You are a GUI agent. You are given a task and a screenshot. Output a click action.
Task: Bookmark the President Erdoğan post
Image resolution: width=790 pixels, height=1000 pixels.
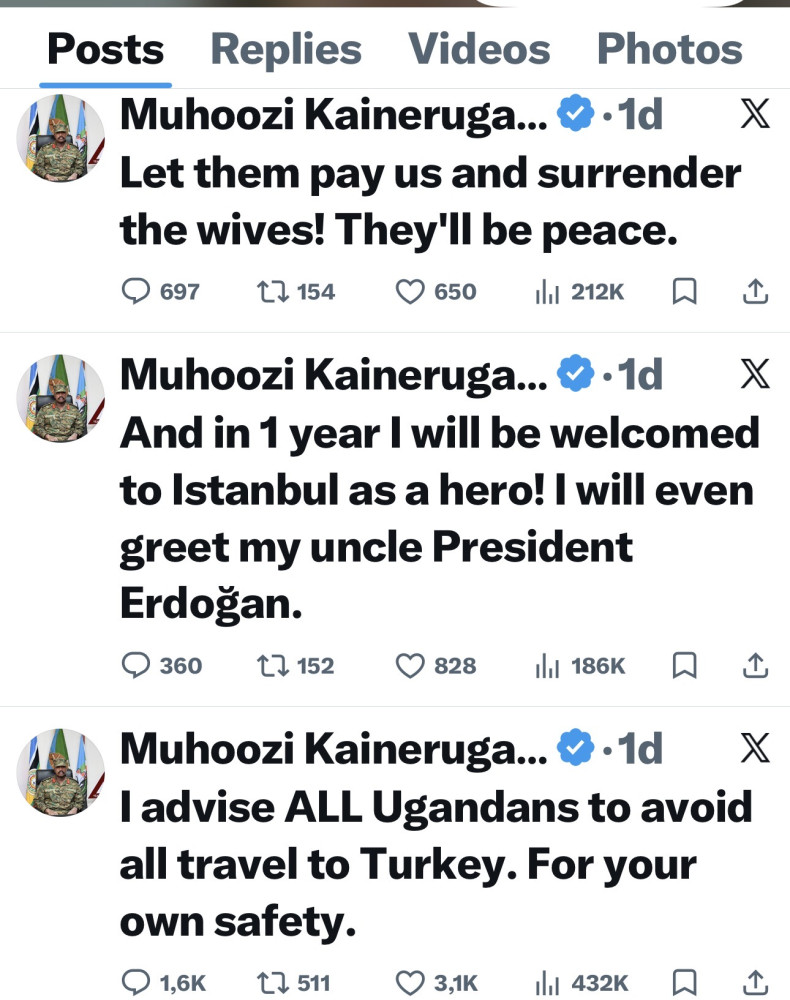click(684, 666)
